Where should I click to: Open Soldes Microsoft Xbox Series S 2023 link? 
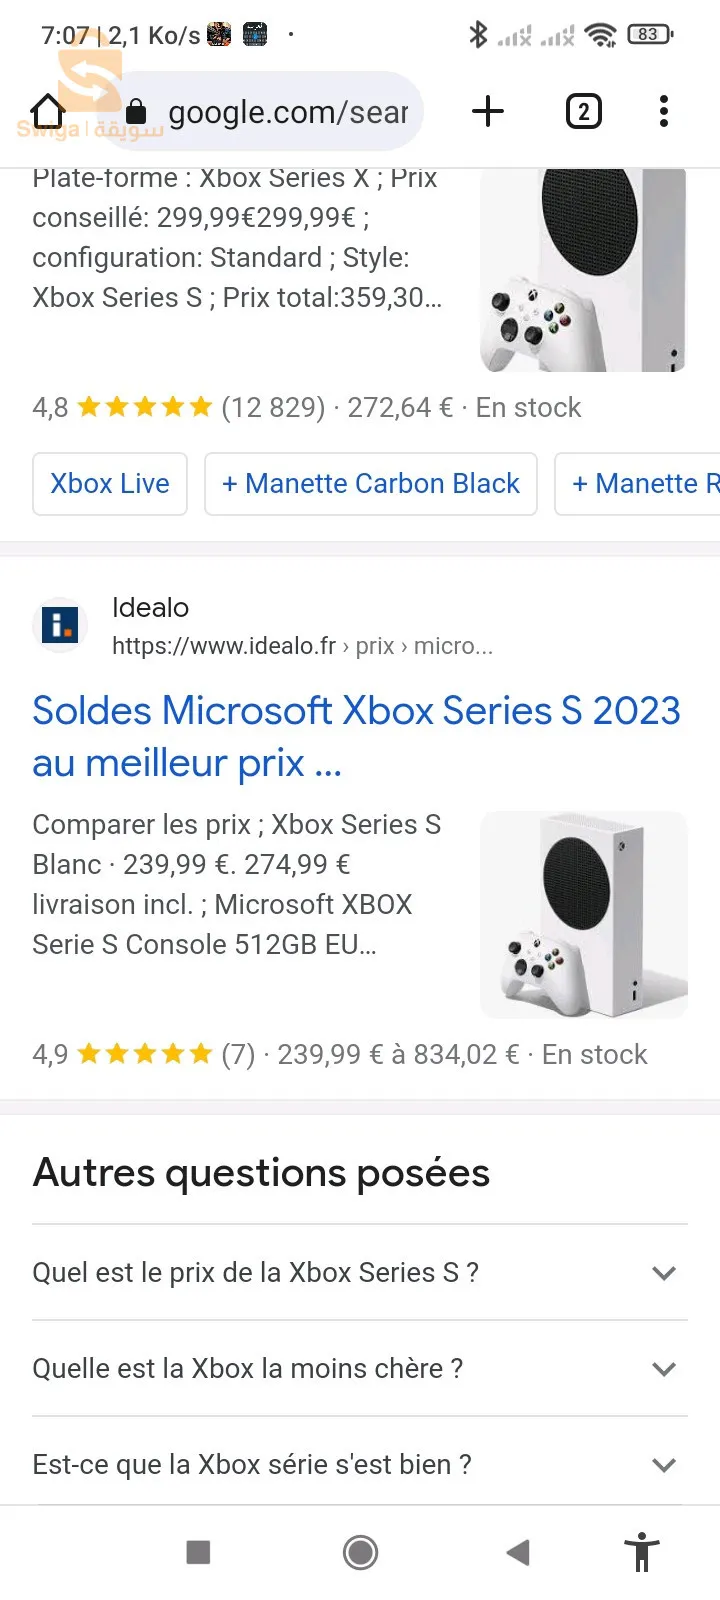(356, 737)
